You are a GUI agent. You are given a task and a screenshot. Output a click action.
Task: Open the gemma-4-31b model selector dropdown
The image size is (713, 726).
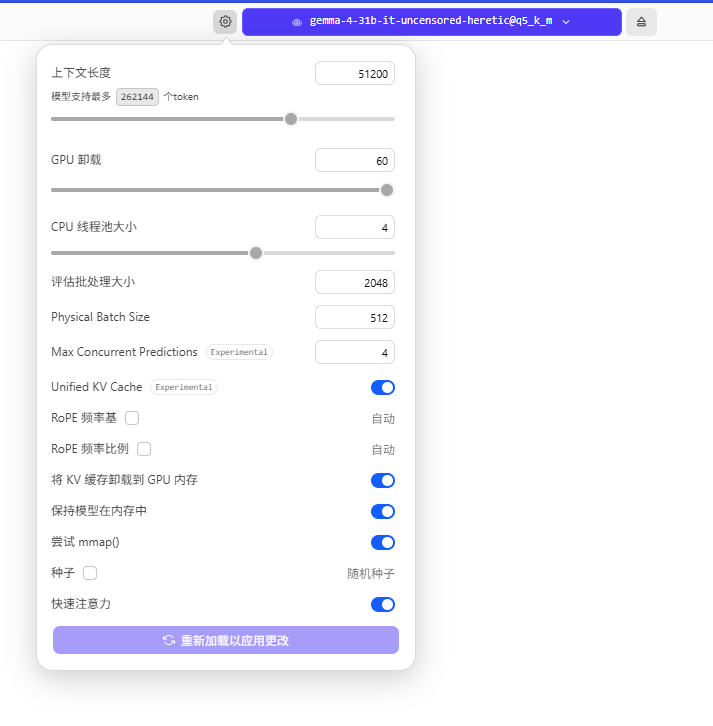[432, 22]
